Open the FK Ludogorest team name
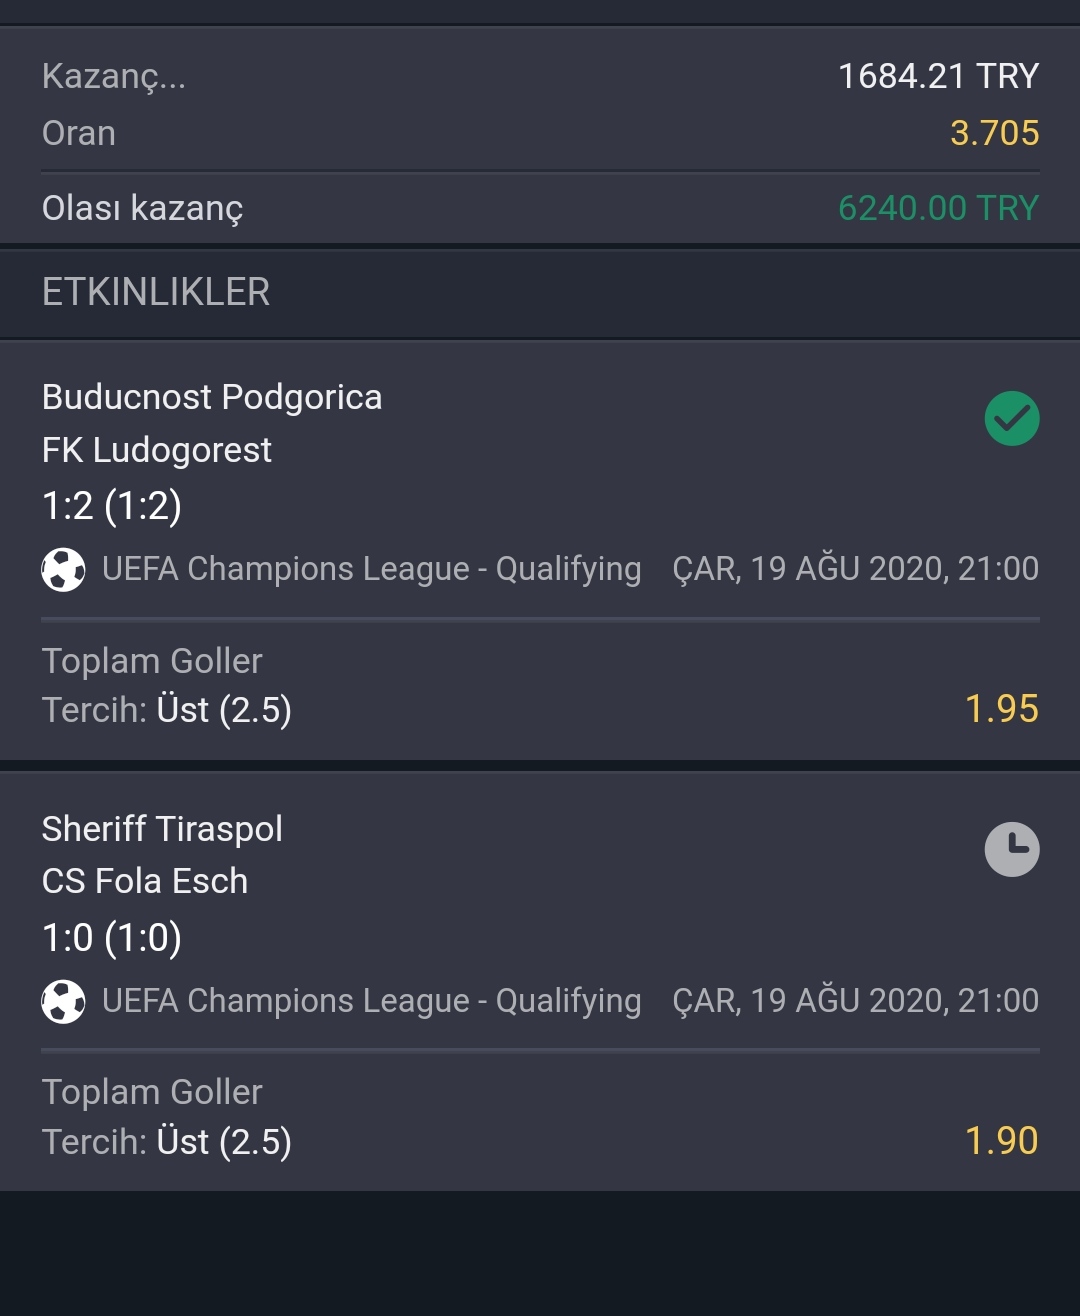 (157, 450)
